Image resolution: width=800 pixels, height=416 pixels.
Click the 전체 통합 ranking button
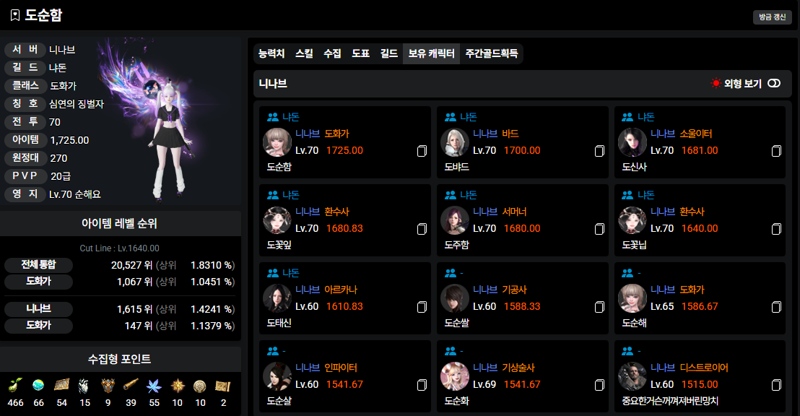click(x=39, y=265)
